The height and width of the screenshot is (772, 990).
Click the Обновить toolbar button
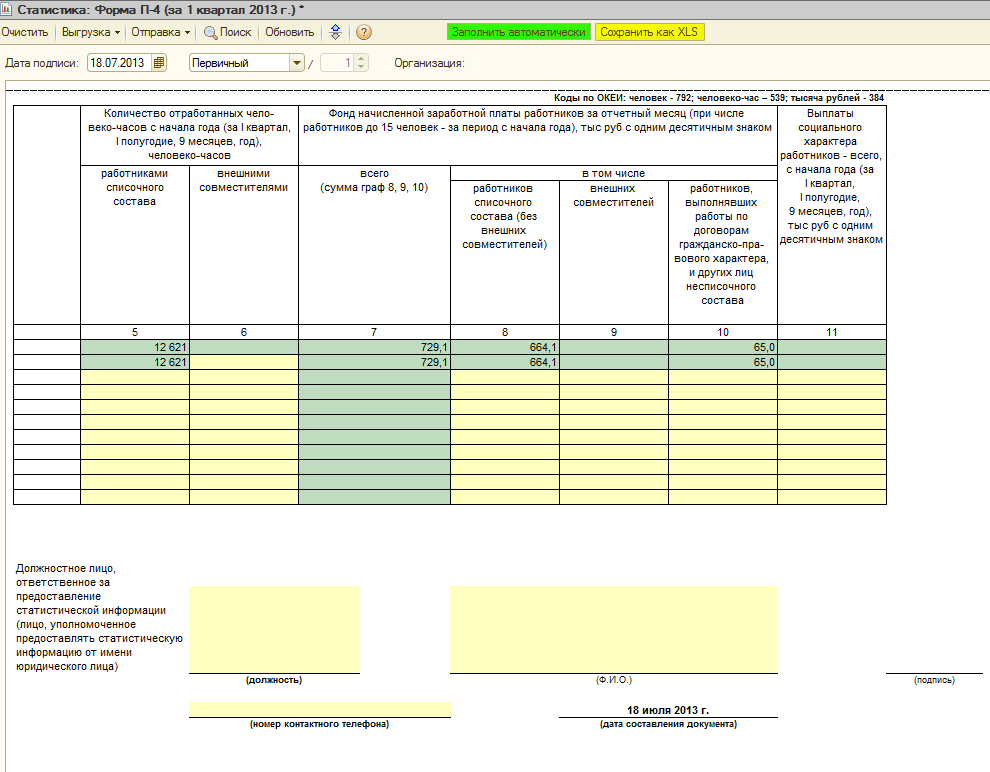(289, 32)
